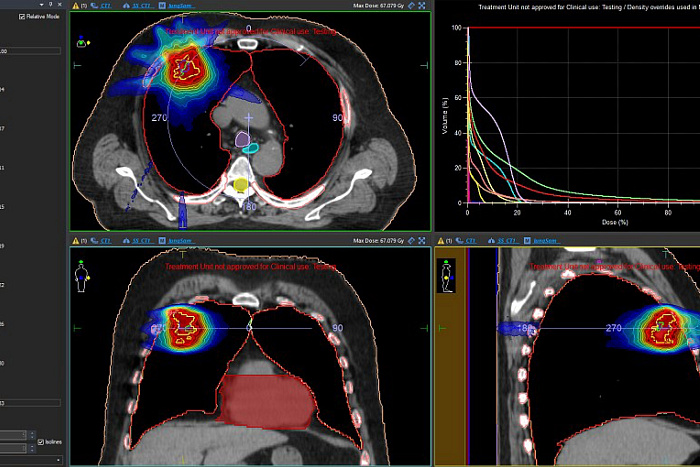Click the red heart structure in coronal view
Viewport: 700px width, 467px height.
[267, 402]
